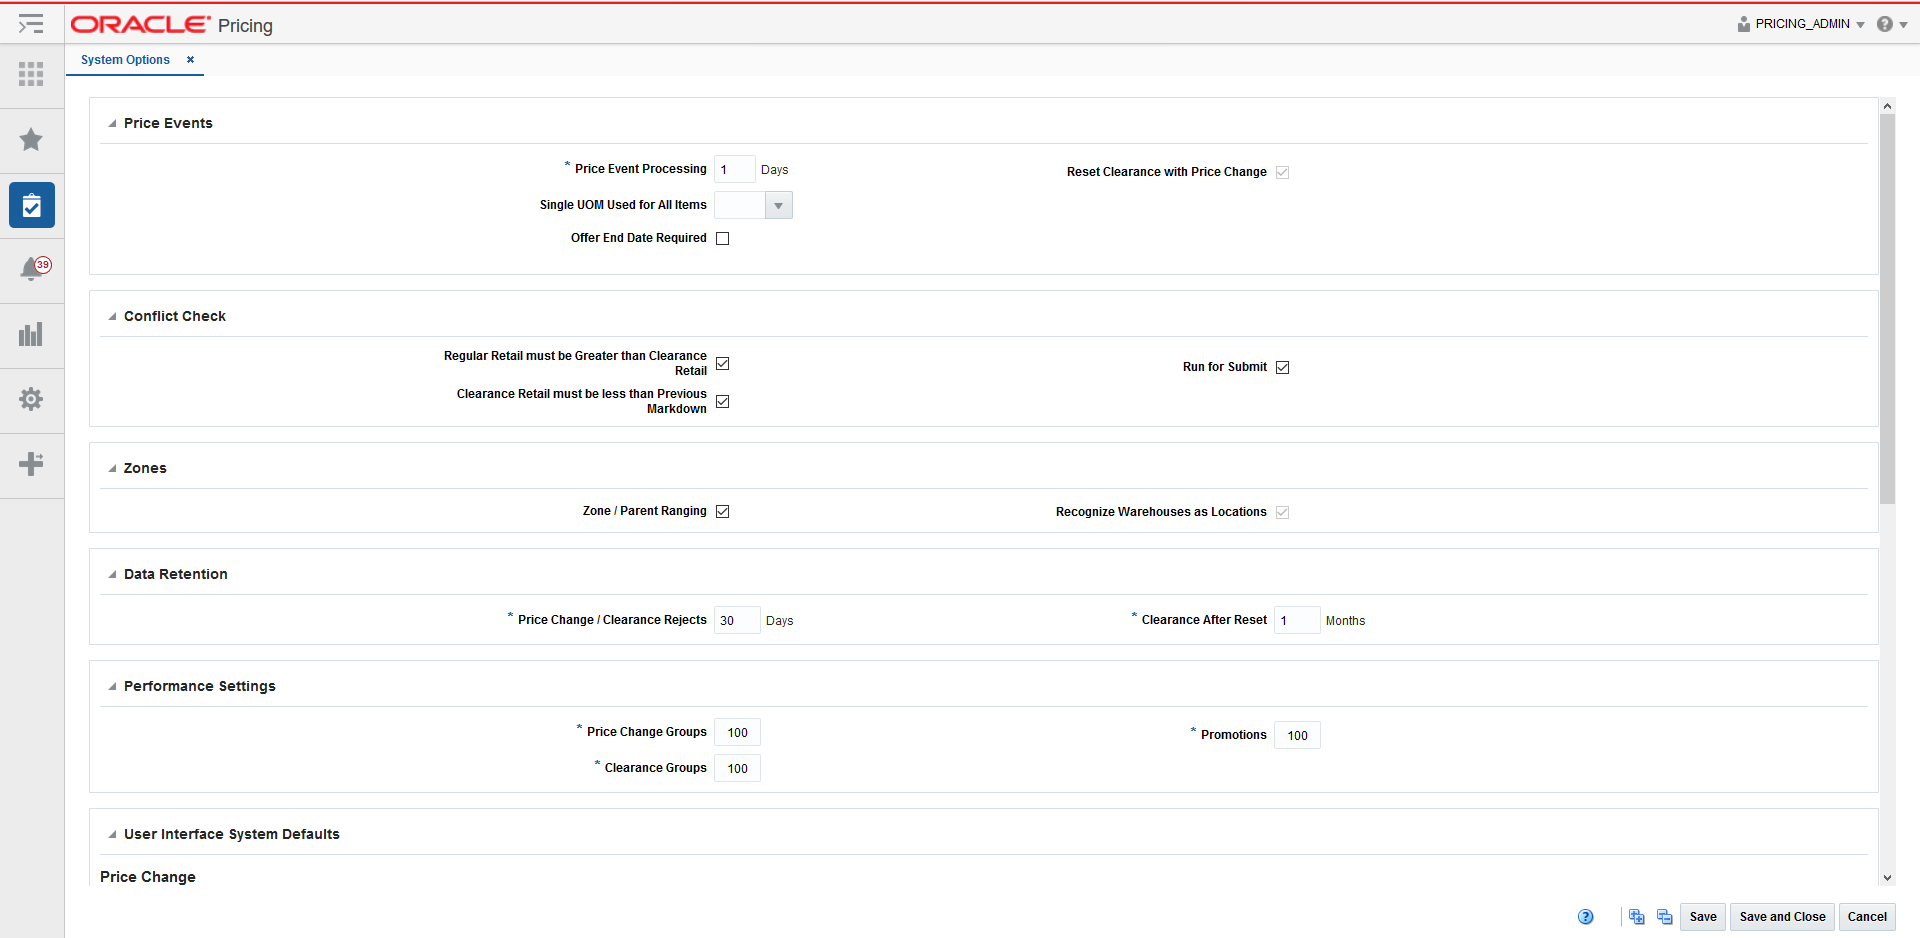Toggle Regular Retail Greater than Clearance Retail checkbox
This screenshot has width=1920, height=938.
click(723, 363)
